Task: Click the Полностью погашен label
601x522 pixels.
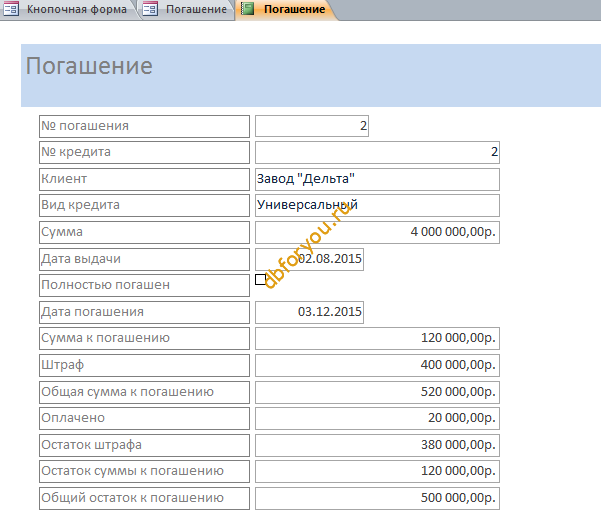Action: click(x=144, y=285)
